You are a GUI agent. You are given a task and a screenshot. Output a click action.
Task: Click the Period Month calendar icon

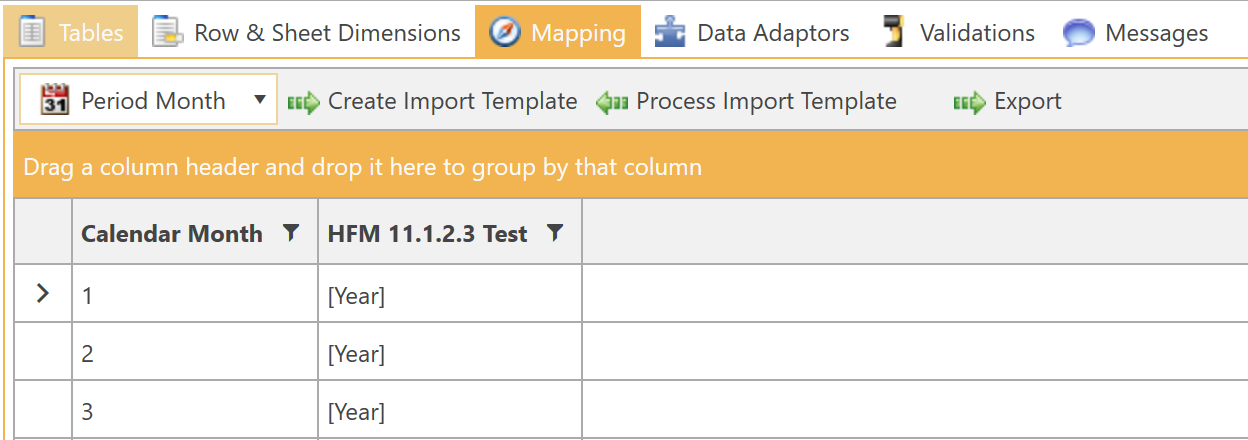point(54,101)
